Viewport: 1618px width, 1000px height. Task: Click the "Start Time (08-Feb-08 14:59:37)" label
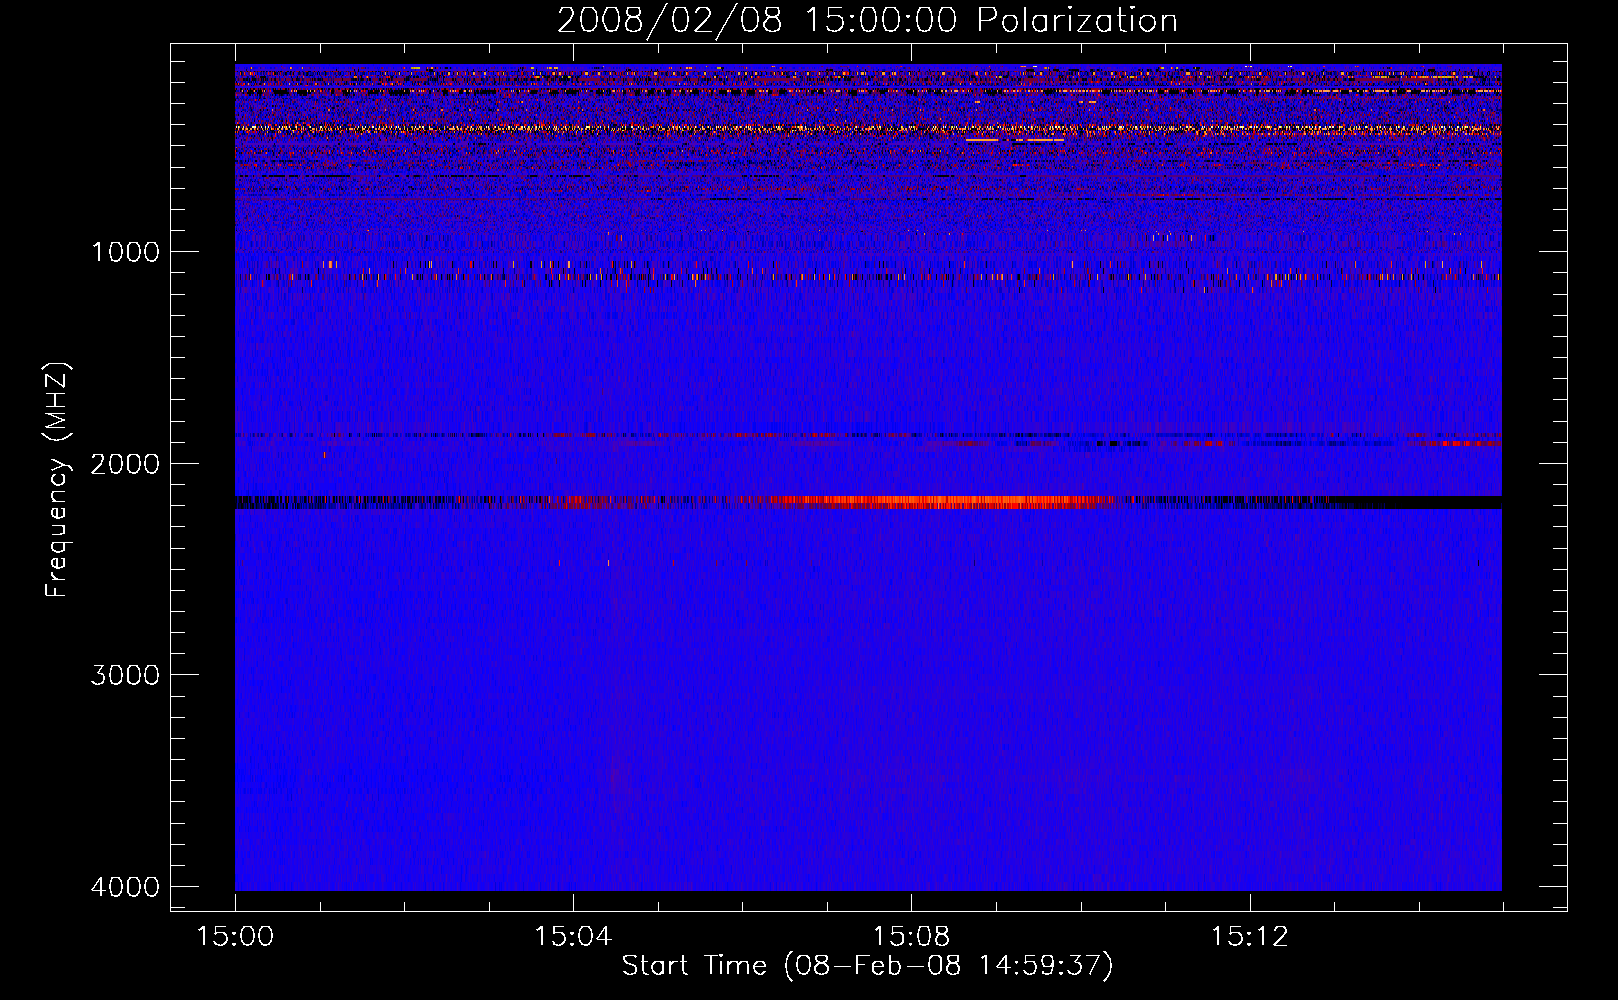(867, 966)
